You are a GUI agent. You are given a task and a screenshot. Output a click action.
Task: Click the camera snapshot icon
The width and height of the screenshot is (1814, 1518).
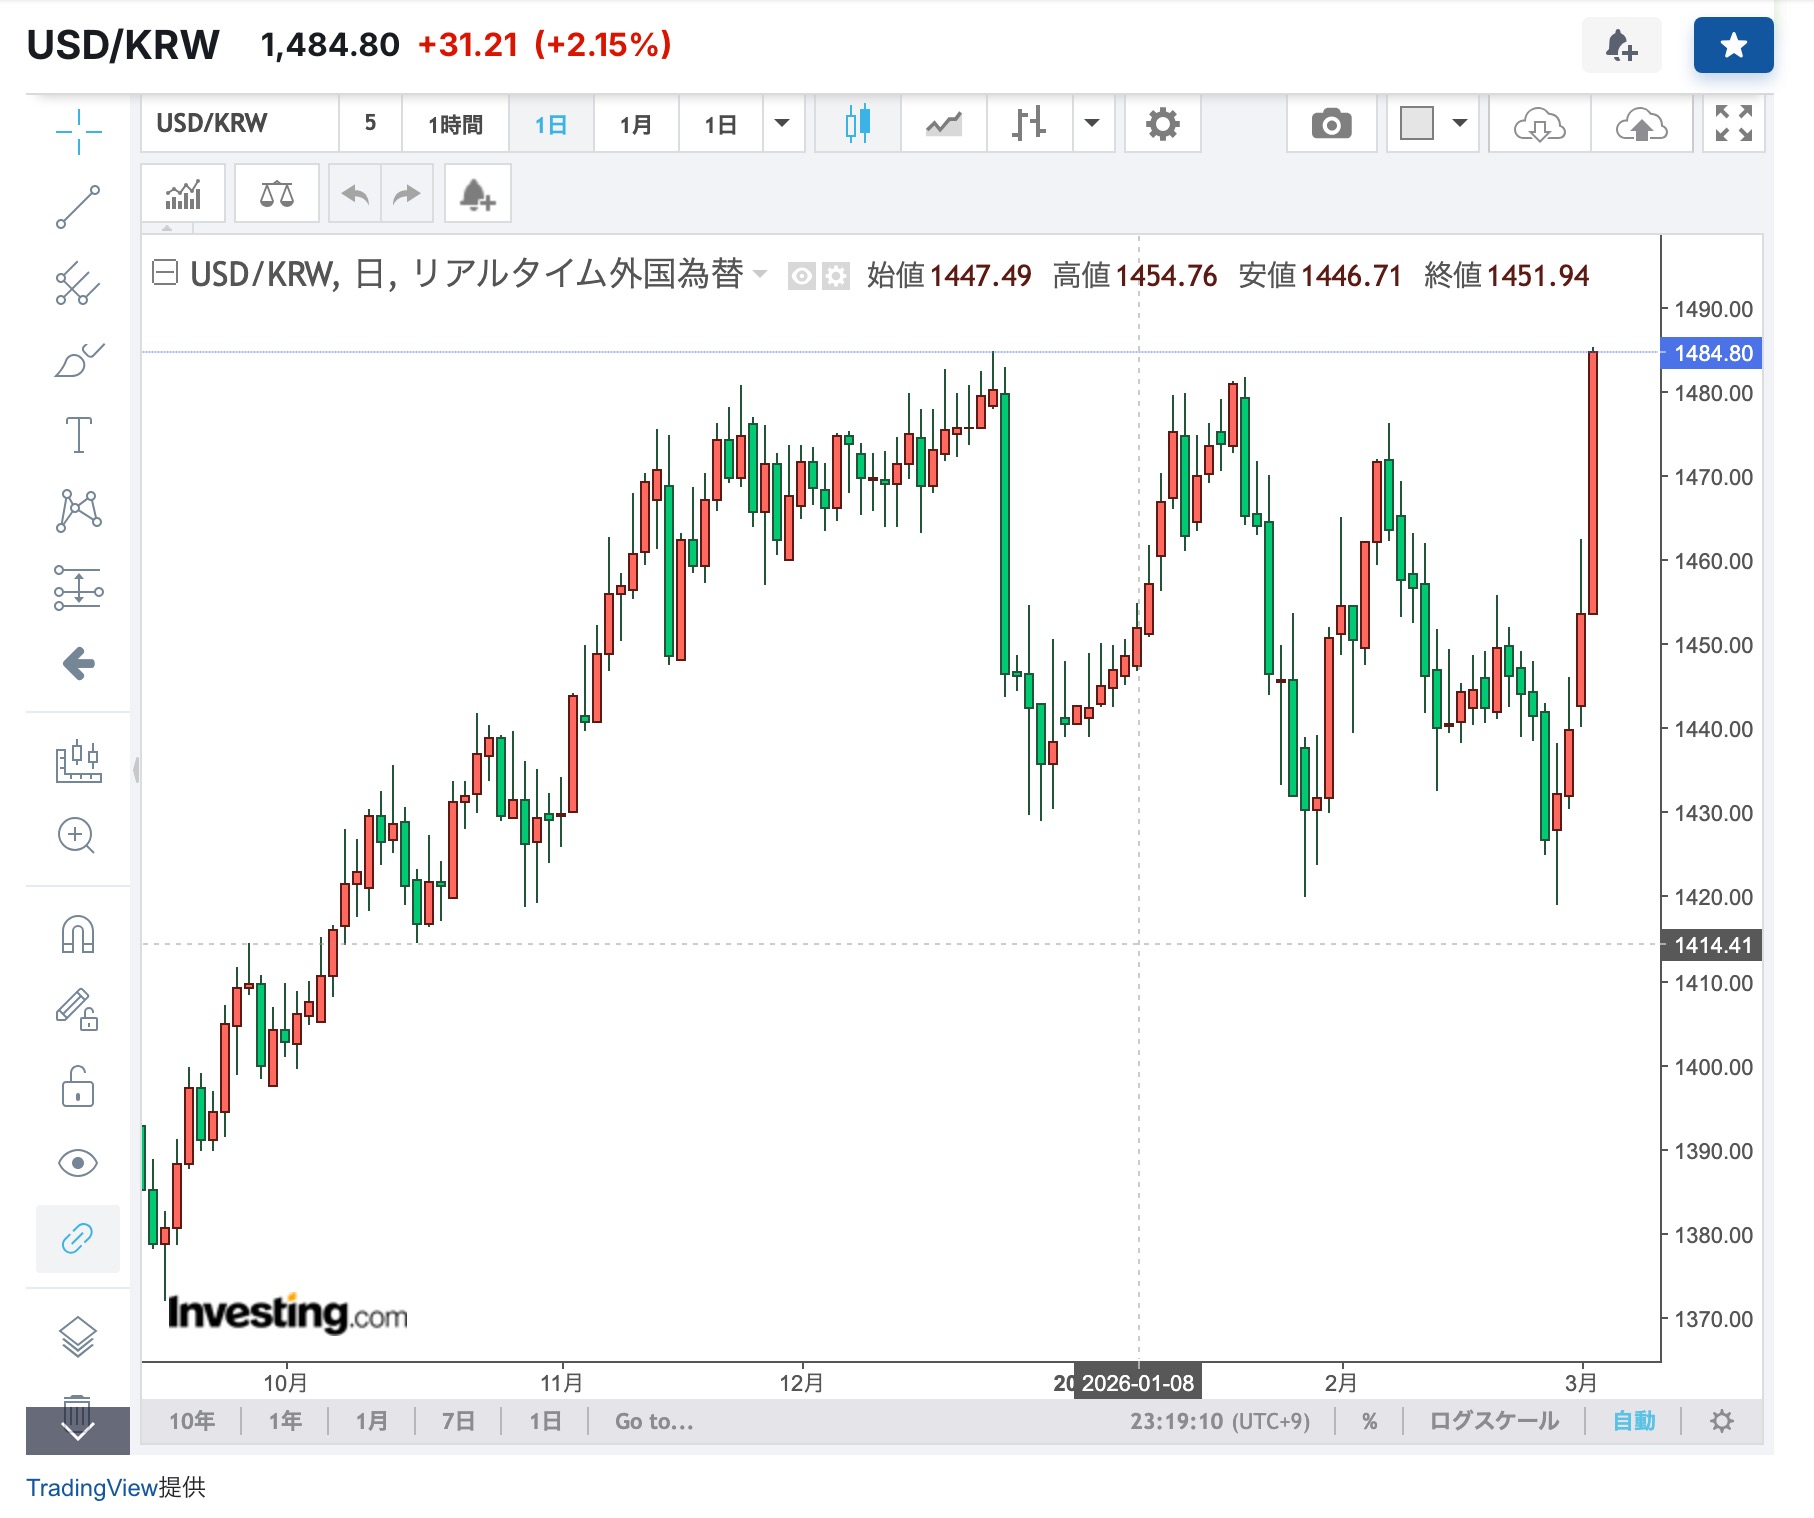coord(1331,125)
